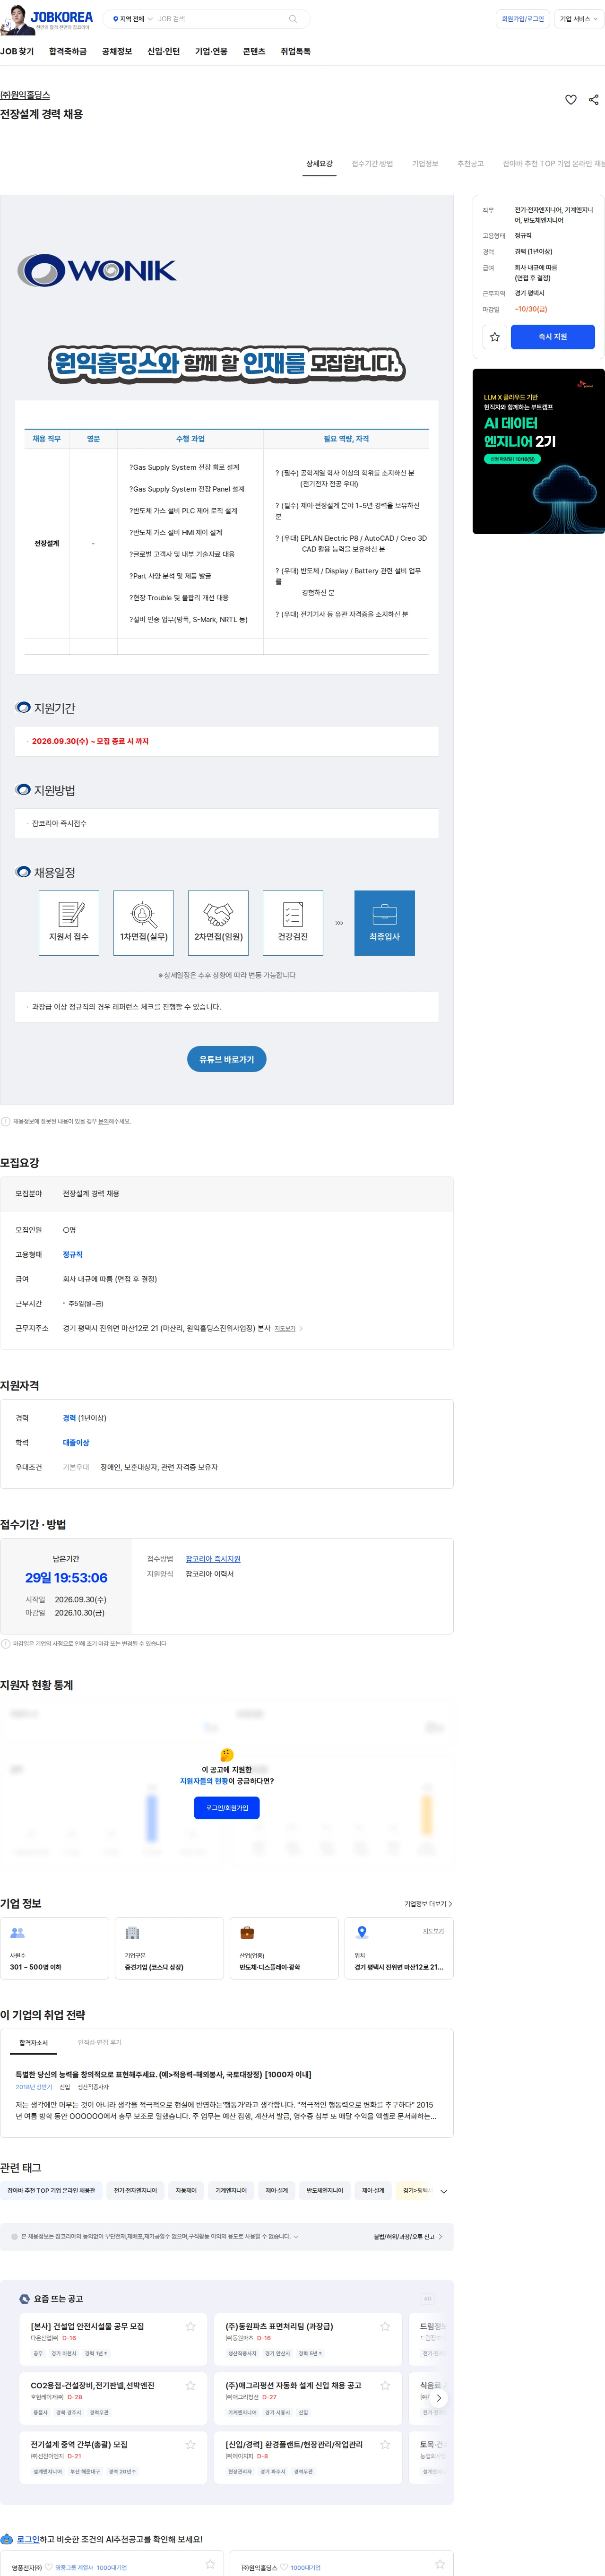Viewport: 605px width, 2576px height.
Task: Open the 신입·인턴 menu
Action: pos(163,51)
